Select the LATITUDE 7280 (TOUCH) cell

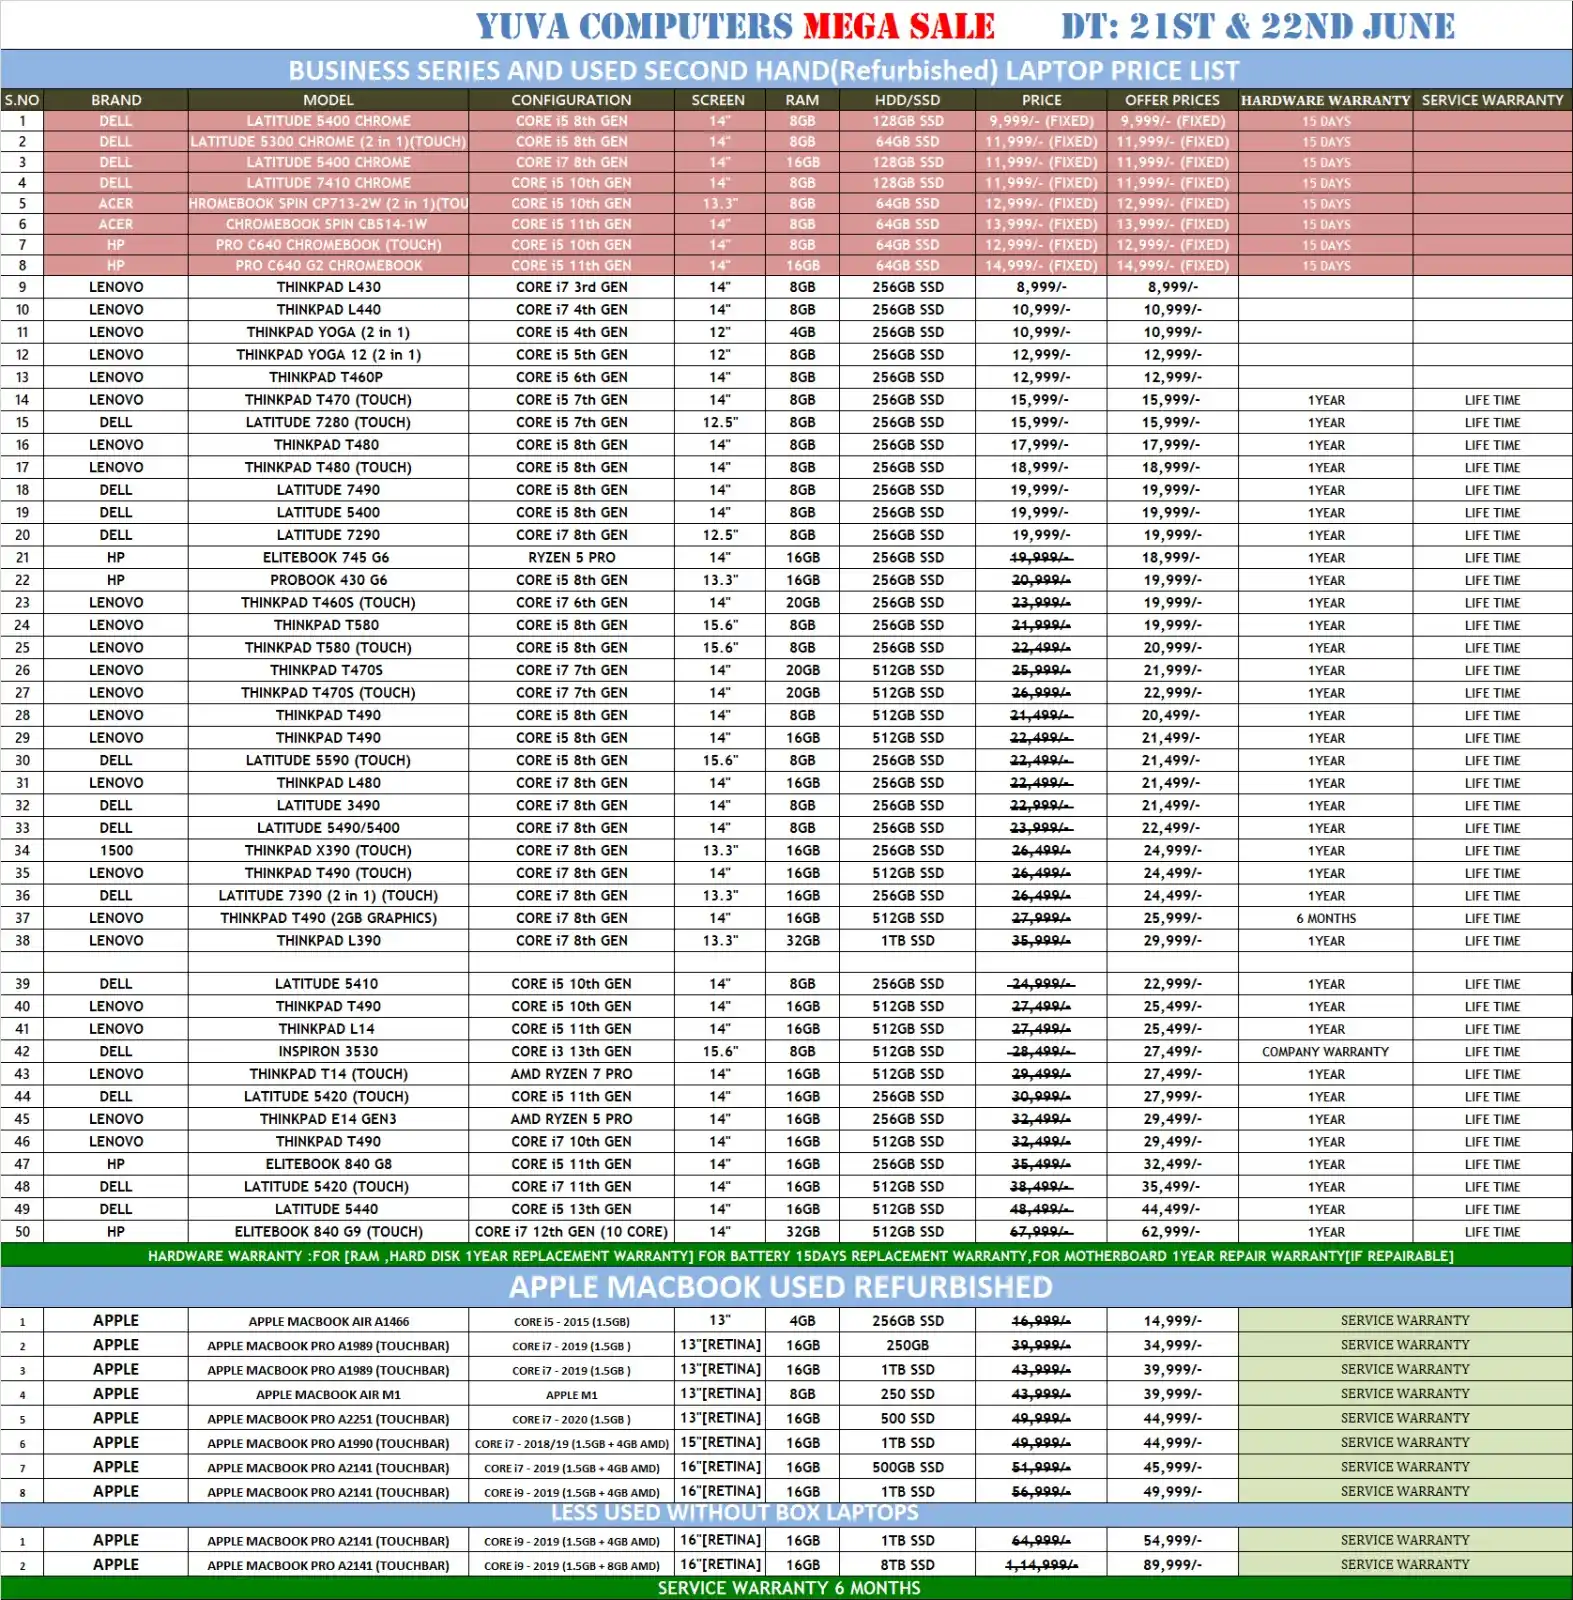(328, 422)
